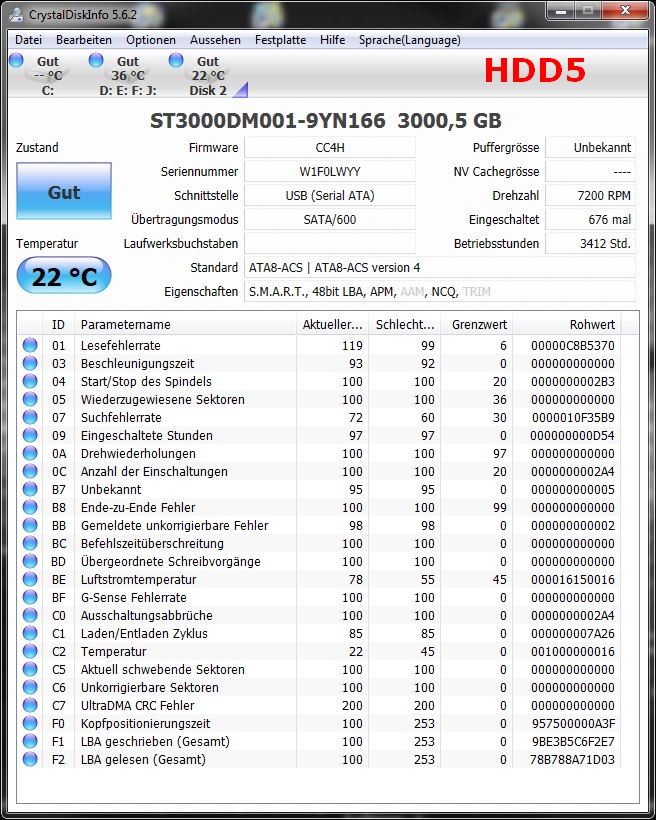This screenshot has width=656, height=820.
Task: Click status icon for Wiederzugewiesene Sektoren
Action: 30,399
